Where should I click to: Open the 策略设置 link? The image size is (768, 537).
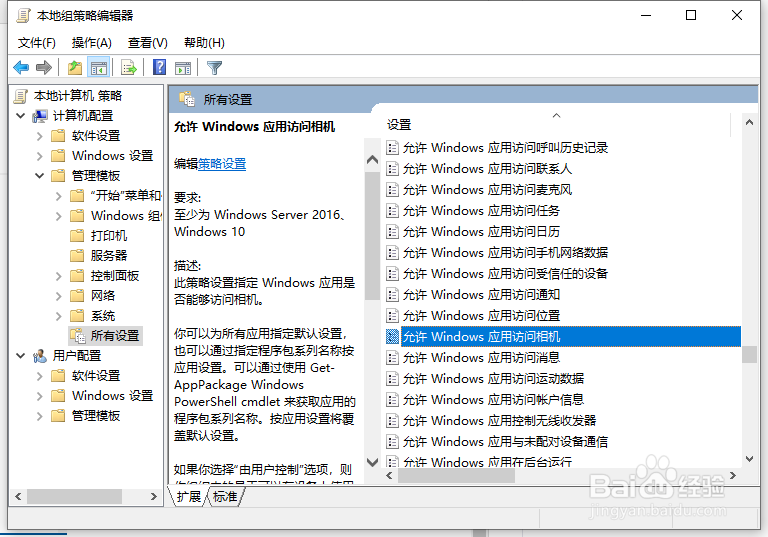pos(222,164)
